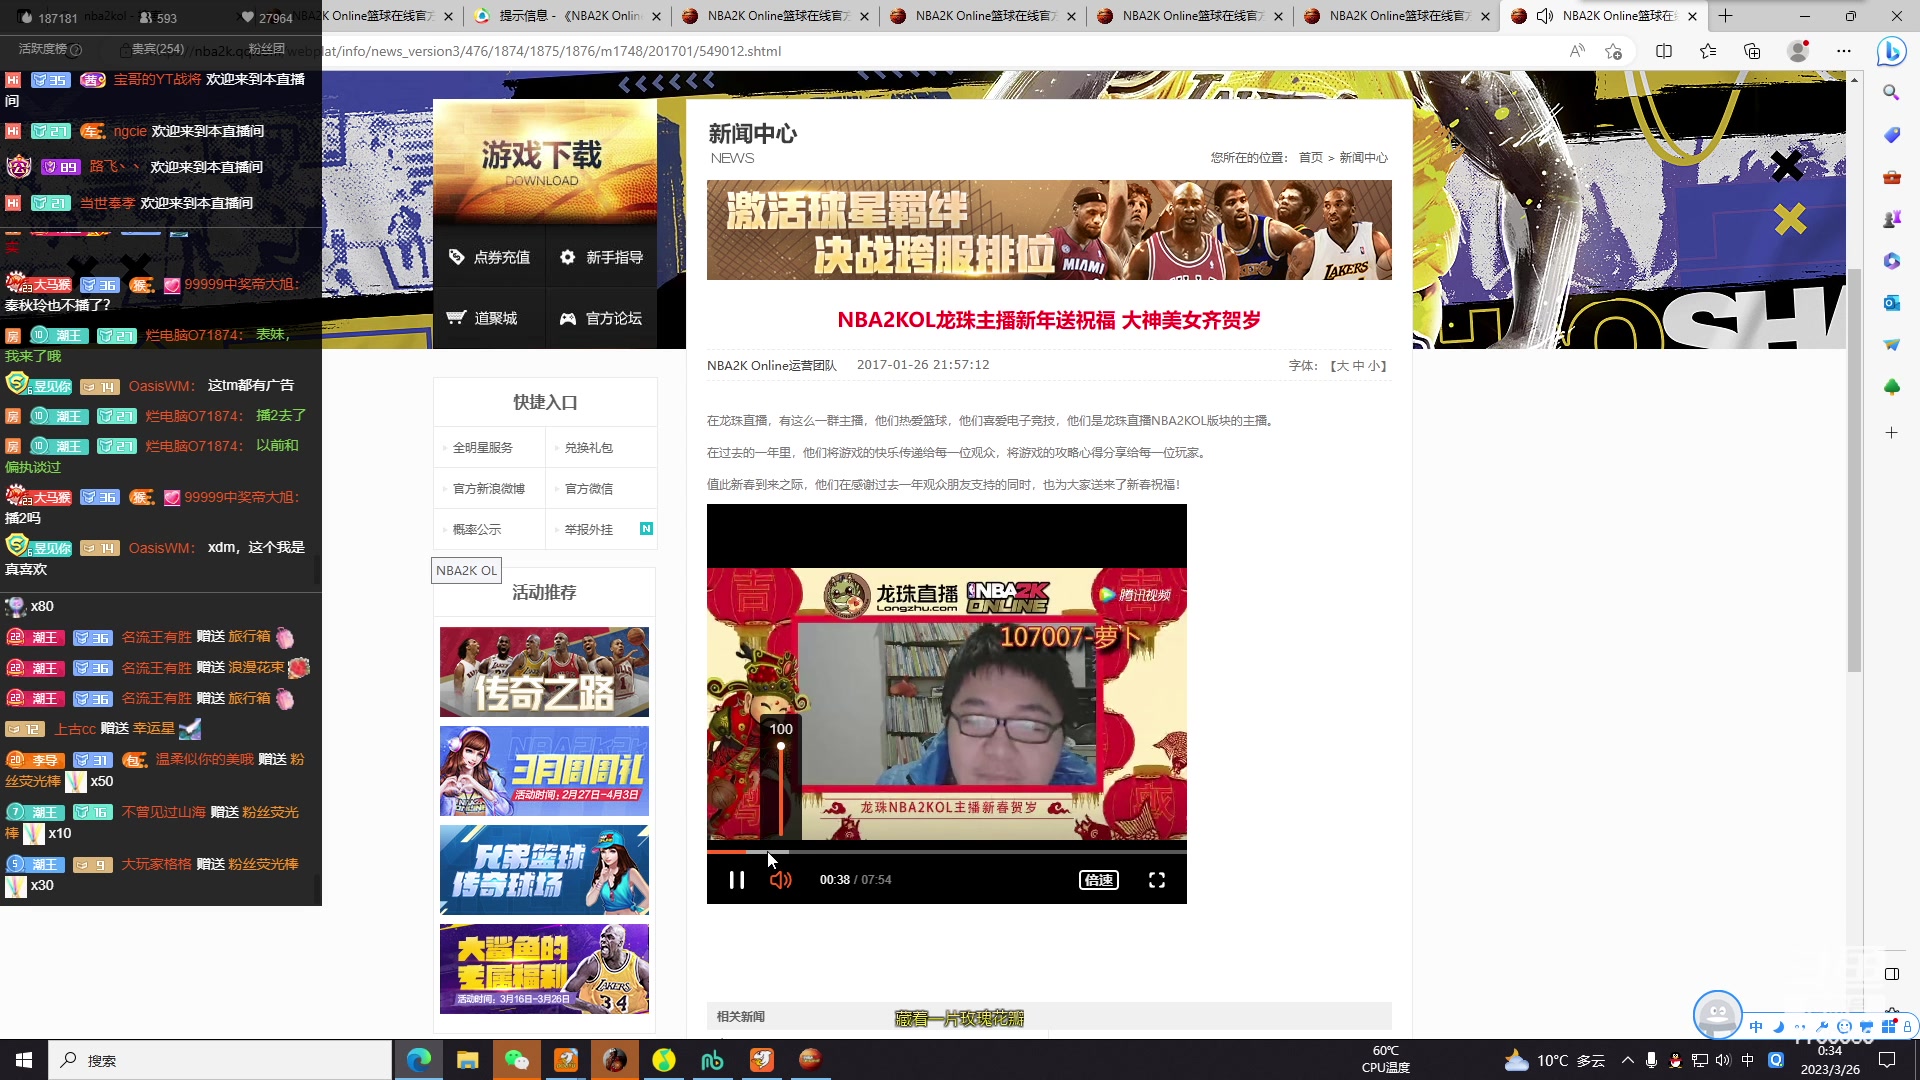This screenshot has height=1080, width=1920.
Task: Open wrench settings on IME floating bar
Action: pyautogui.click(x=1822, y=1027)
